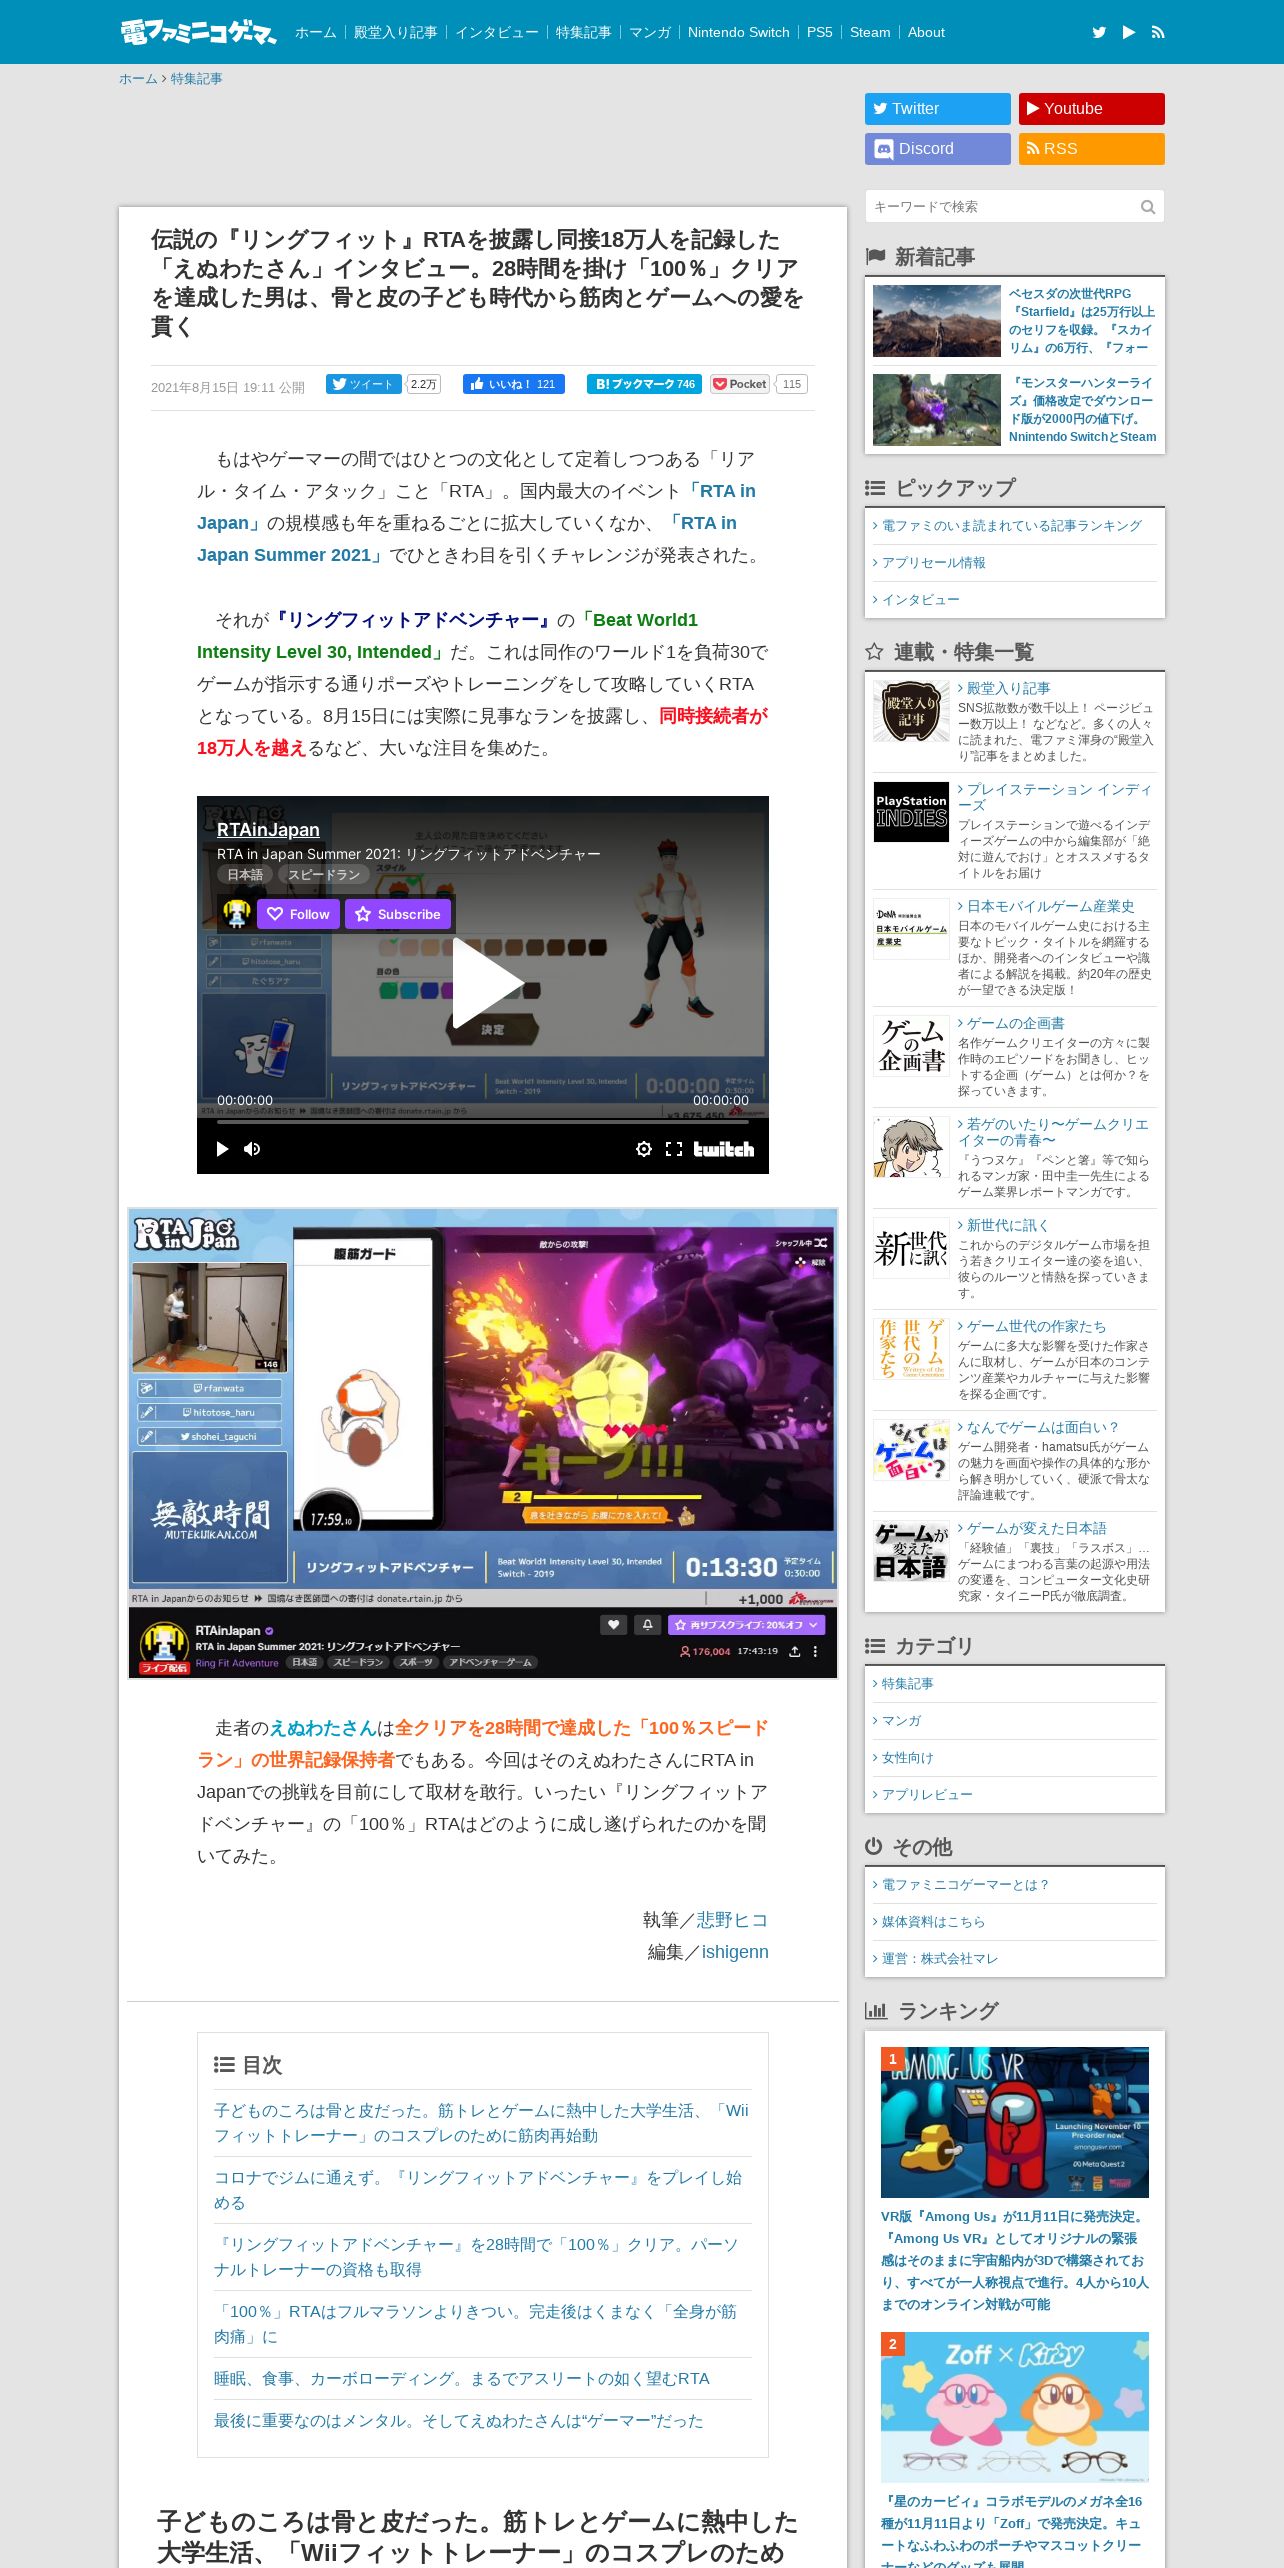
Task: Open the マンガ menu item
Action: point(650,32)
